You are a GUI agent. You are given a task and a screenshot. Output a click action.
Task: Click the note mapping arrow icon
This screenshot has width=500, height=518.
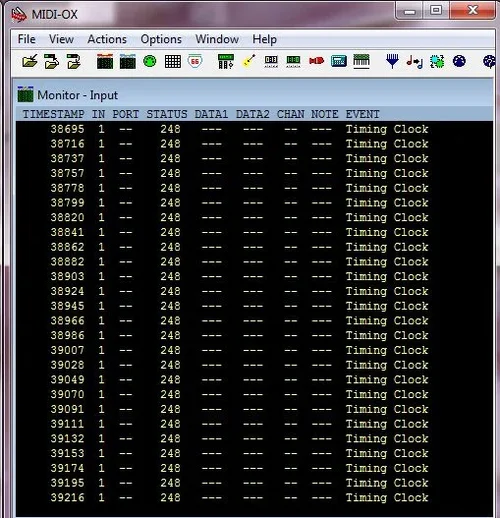coord(415,62)
